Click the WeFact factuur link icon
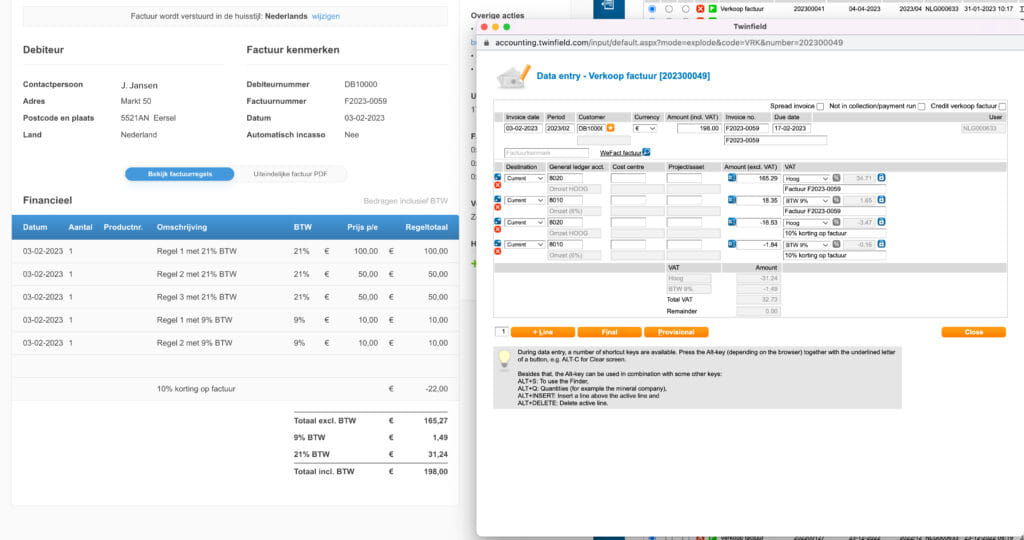 (x=646, y=152)
